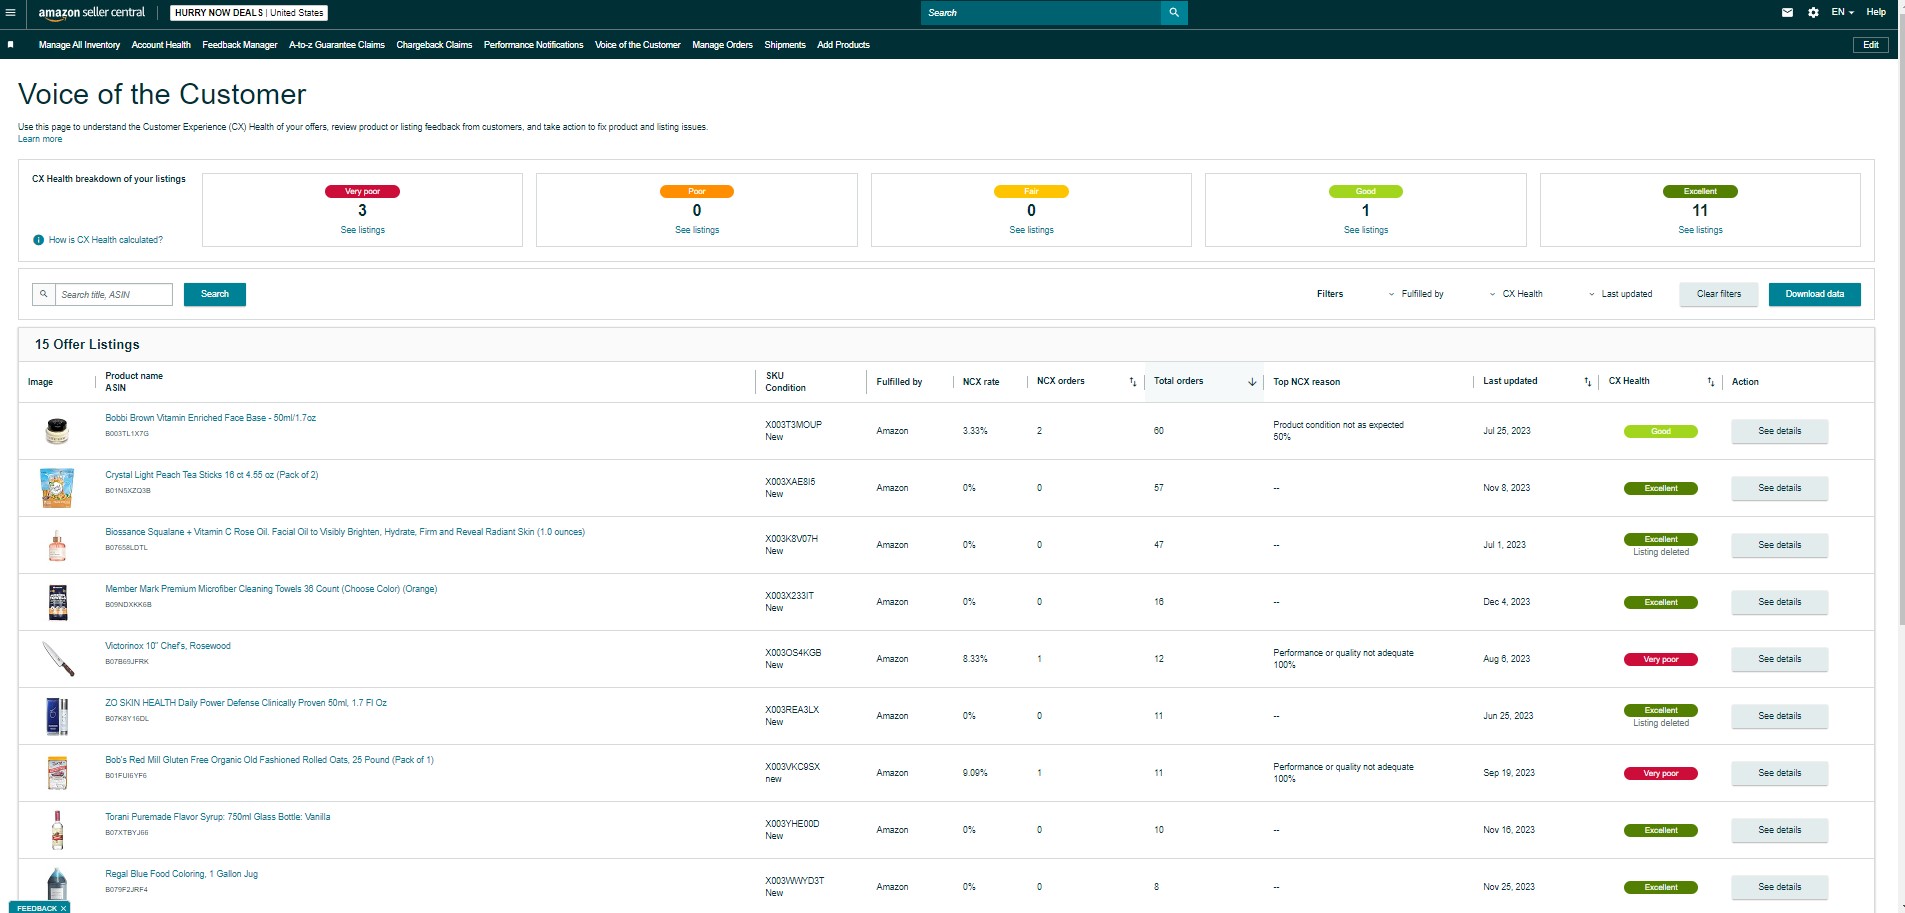Click the amazon seller central logo
The height and width of the screenshot is (913, 1905).
coord(92,13)
